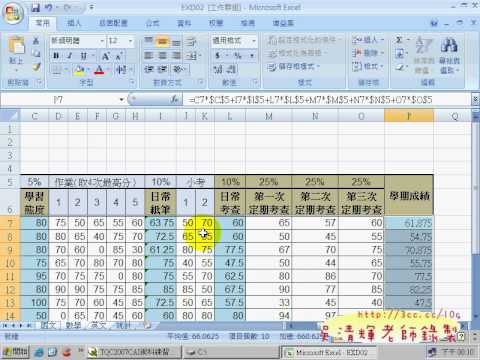The height and width of the screenshot is (360, 480).
Task: Click the Increase Font Size icon
Action: pos(106,56)
